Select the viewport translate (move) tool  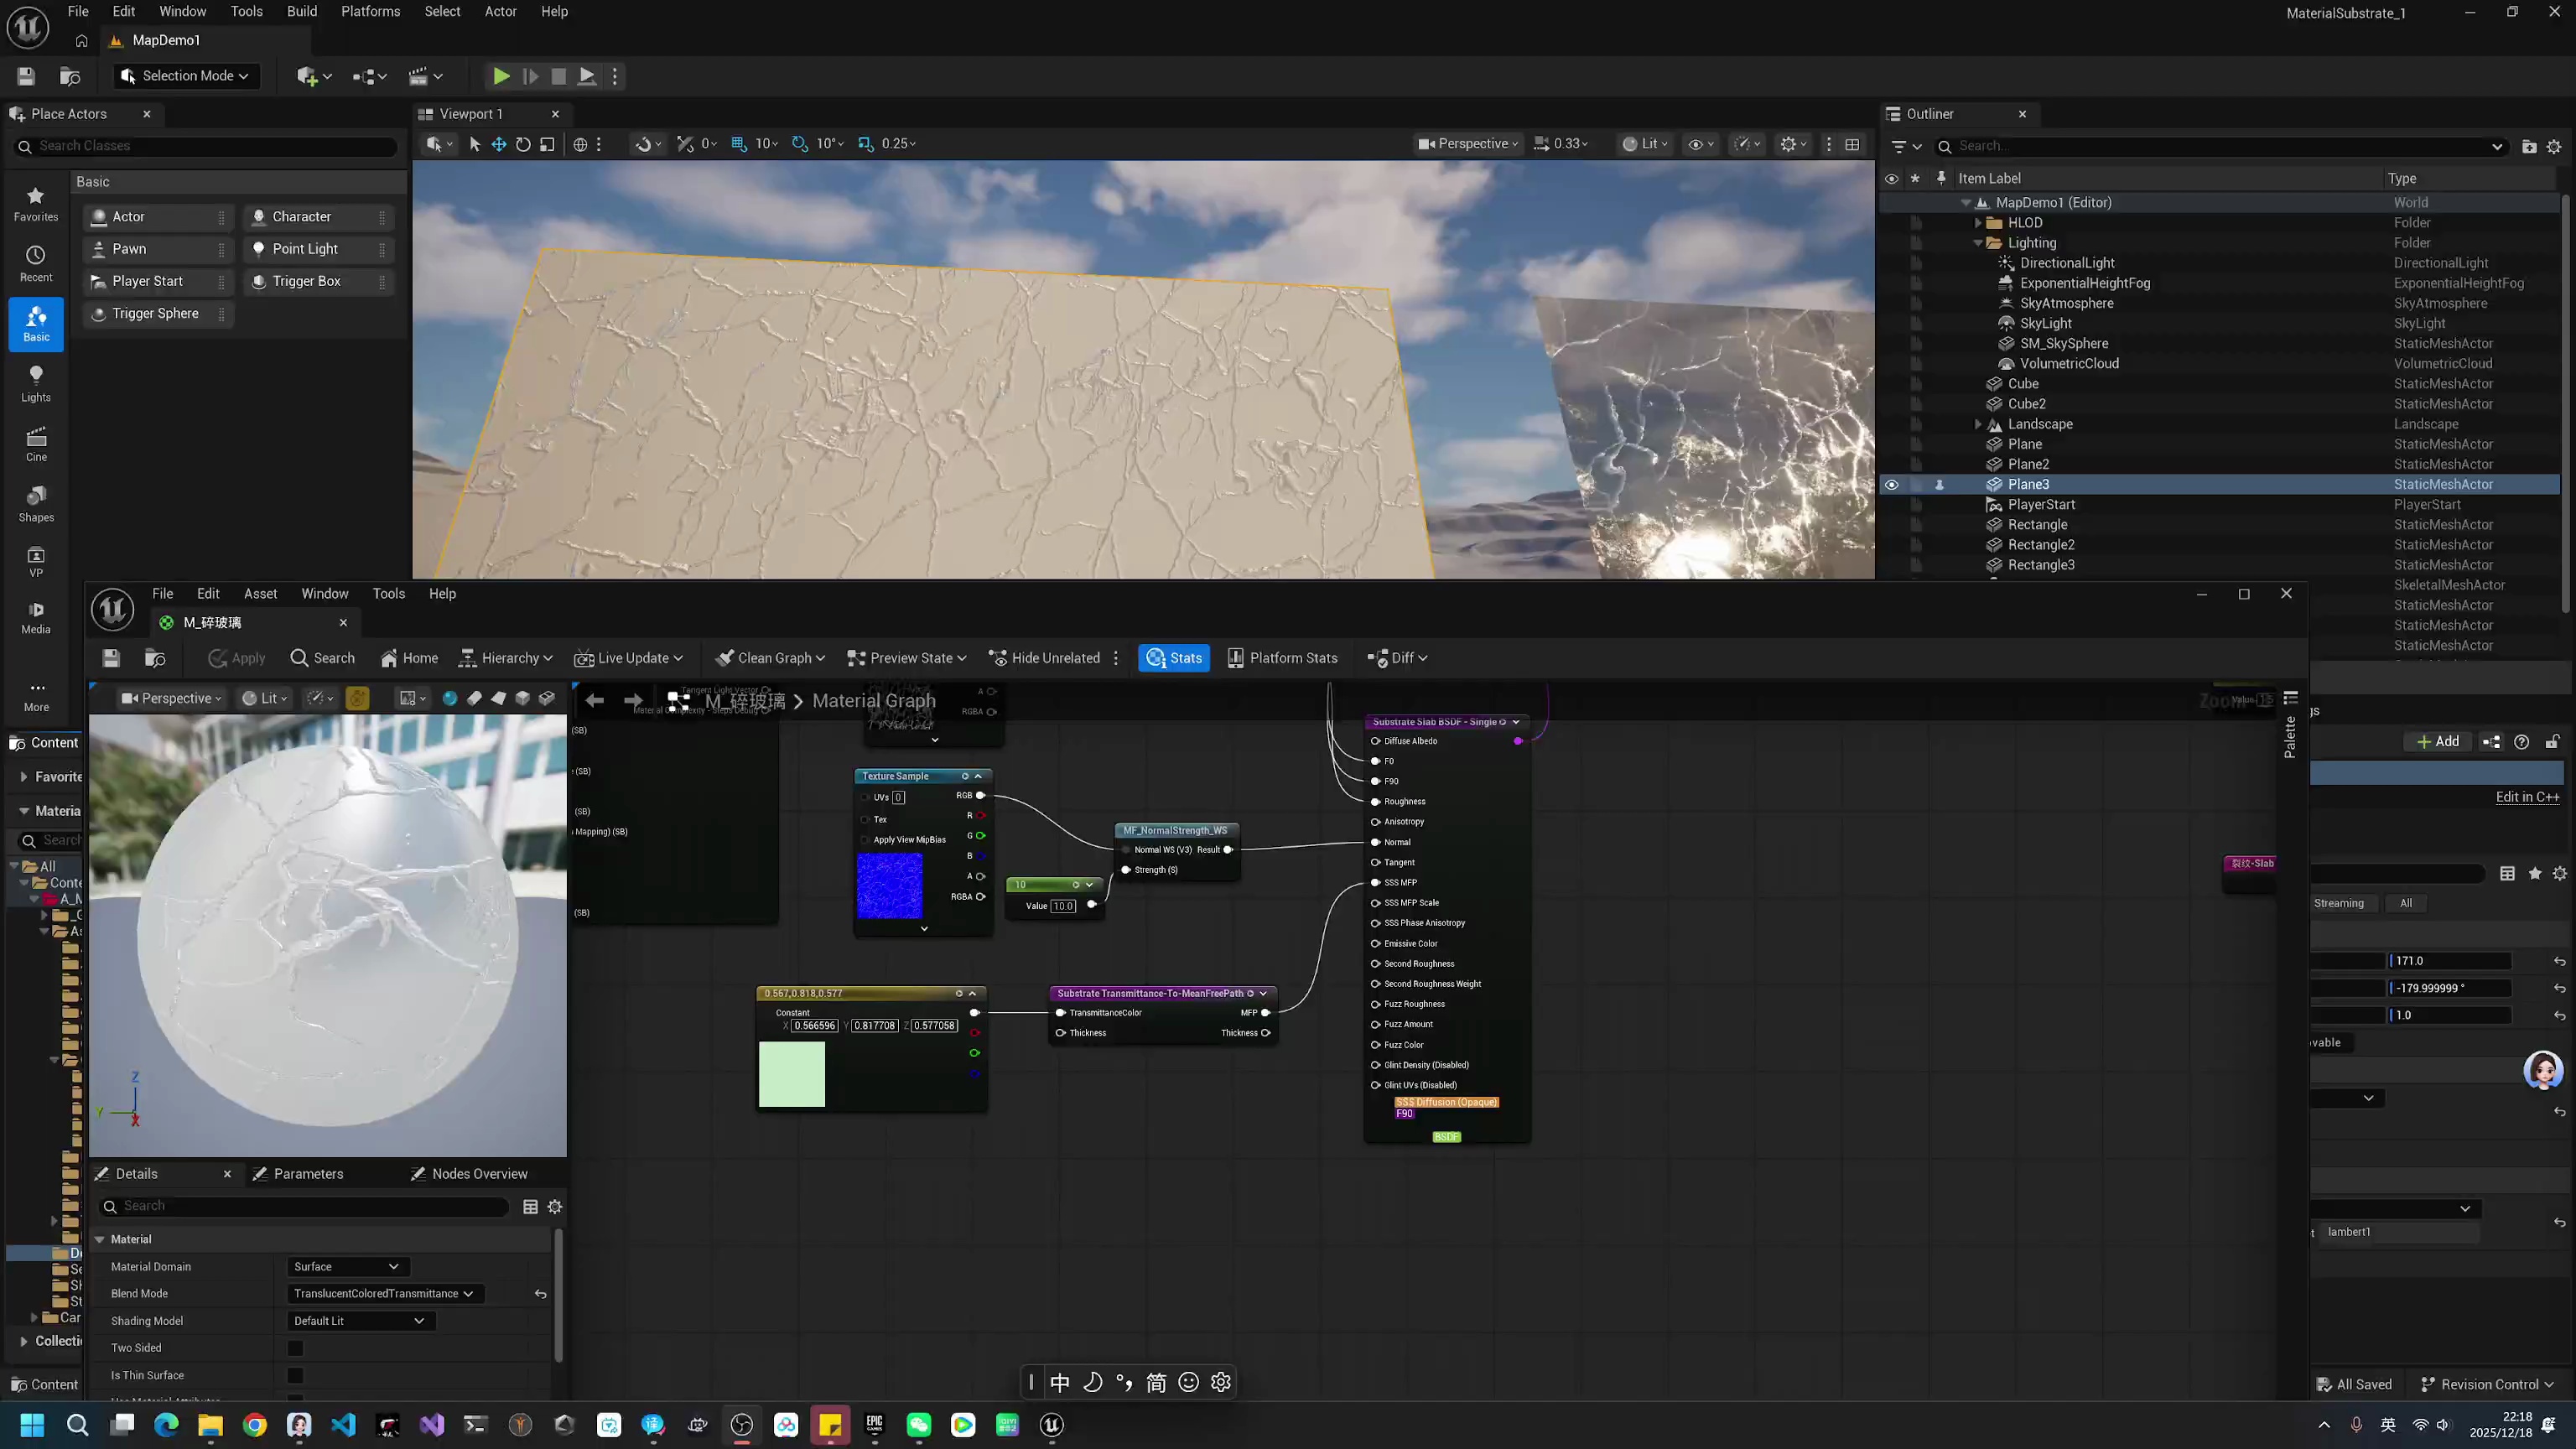498,144
